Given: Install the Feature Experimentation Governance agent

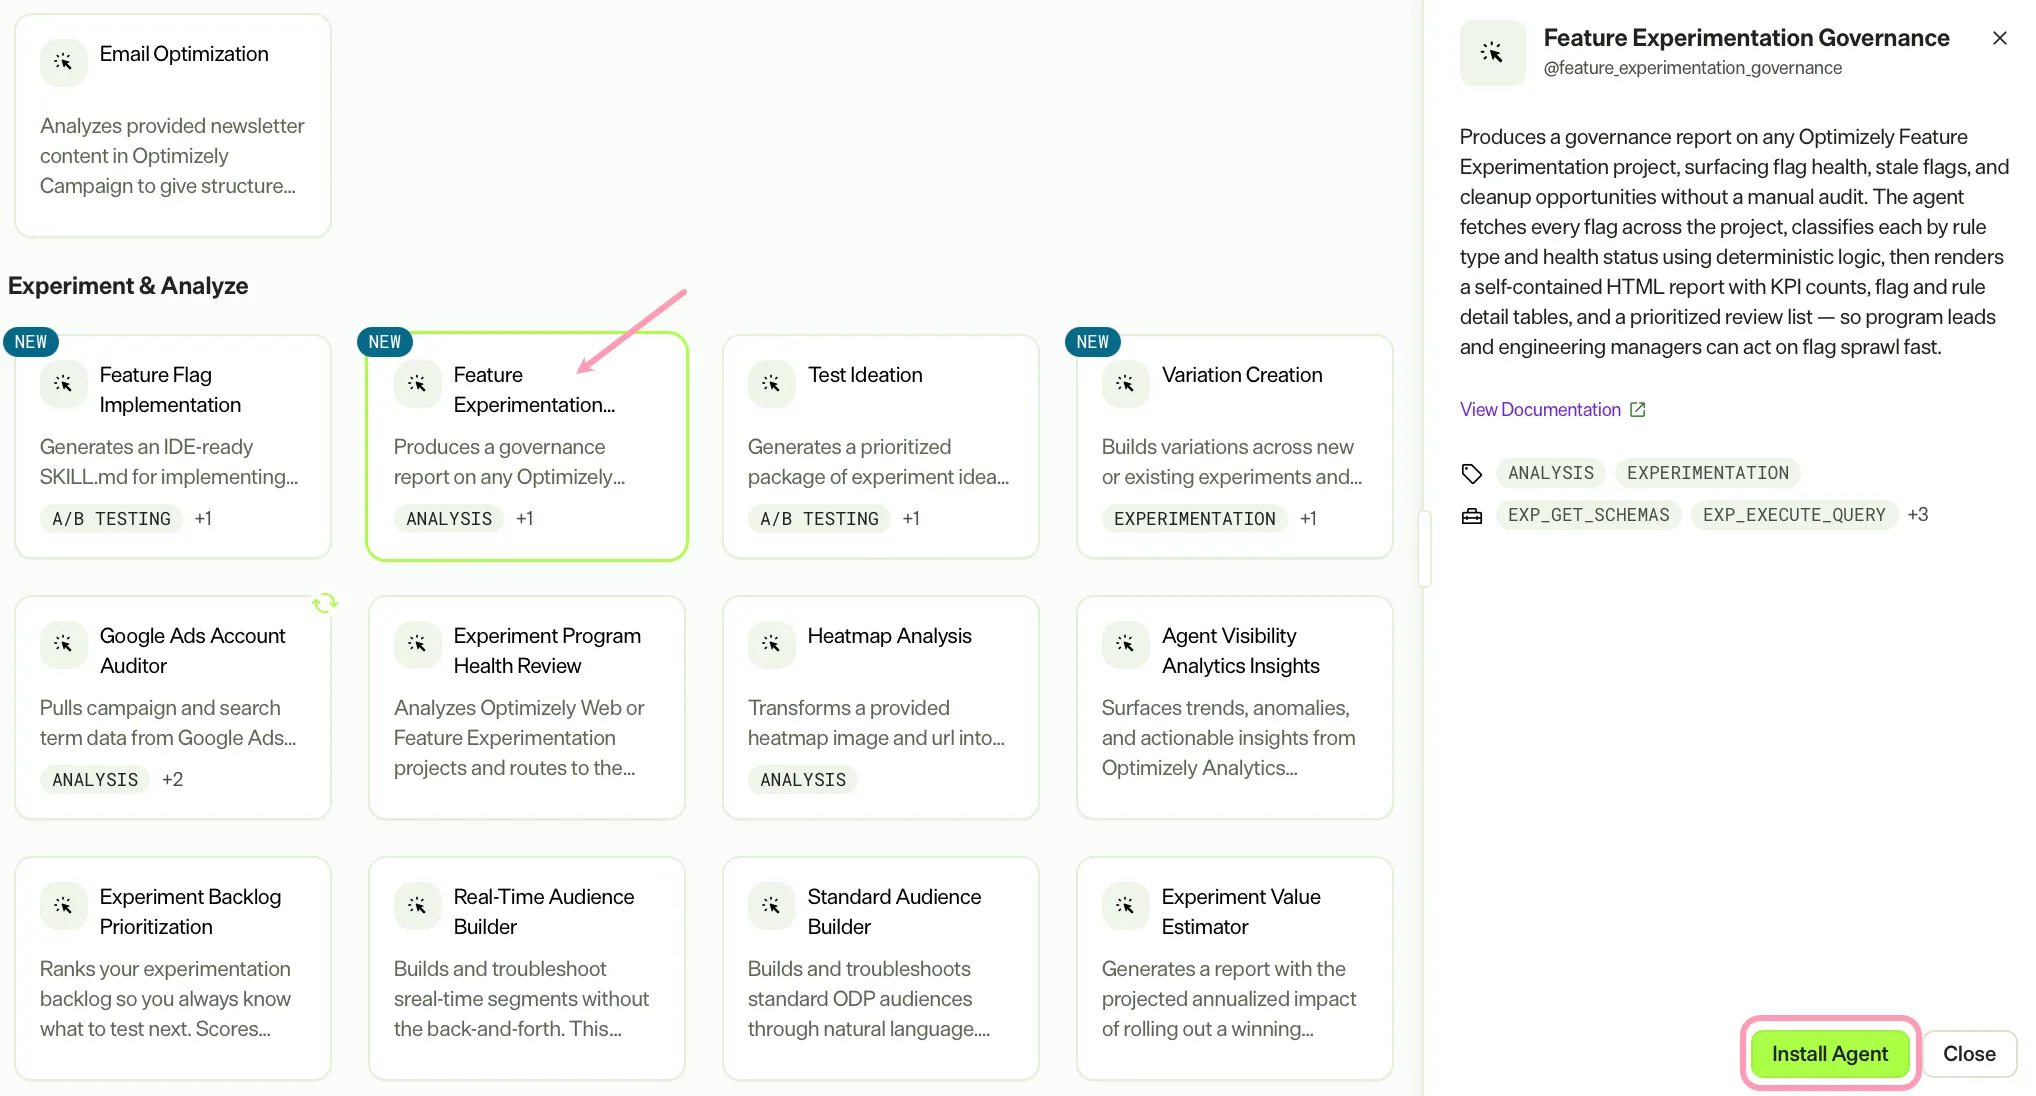Looking at the screenshot, I should click(1829, 1054).
